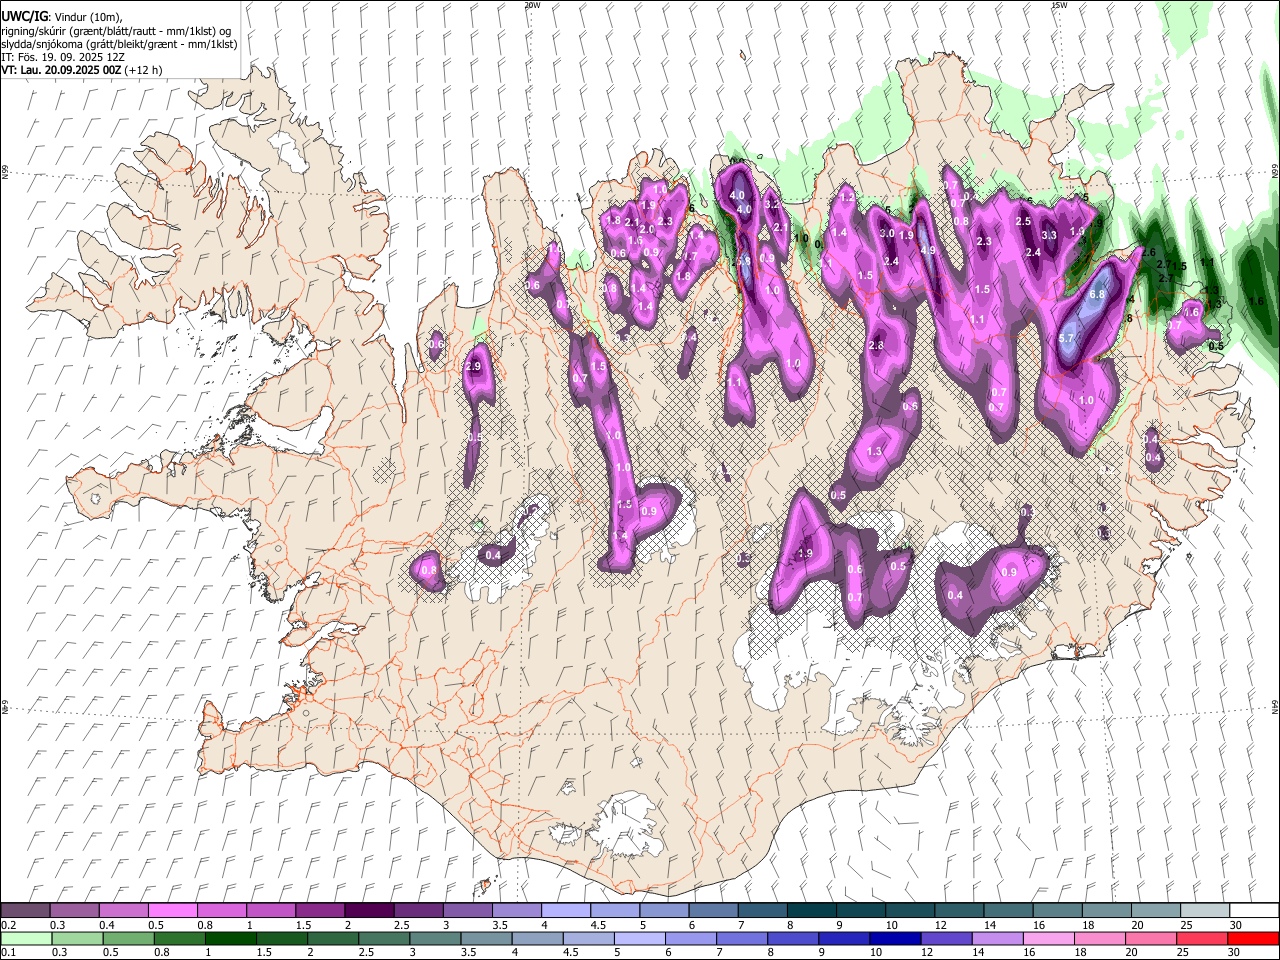Screen dimensions: 1280x960
Task: Select the darkest green 1 swatch in lower legend
Action: click(230, 939)
